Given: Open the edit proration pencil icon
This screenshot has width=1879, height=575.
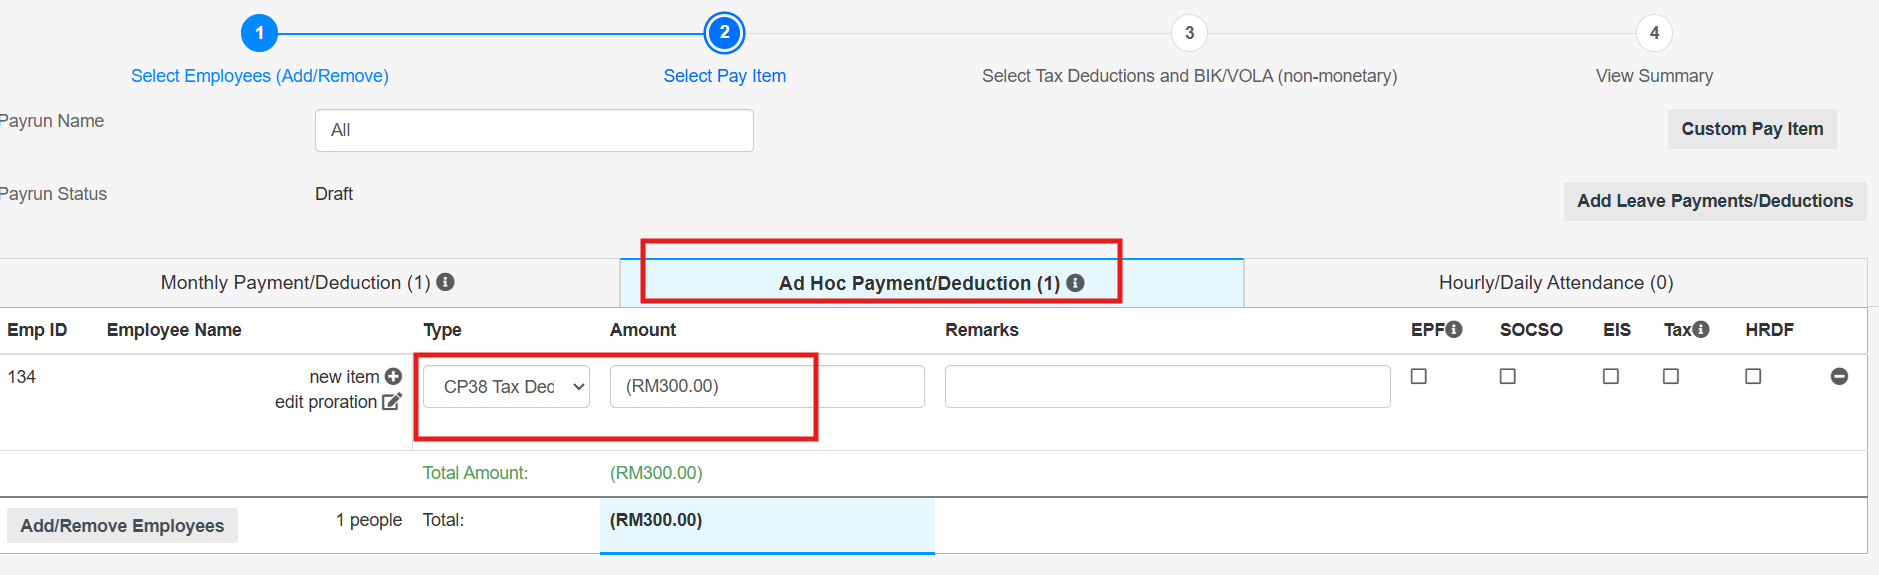Looking at the screenshot, I should coord(392,402).
